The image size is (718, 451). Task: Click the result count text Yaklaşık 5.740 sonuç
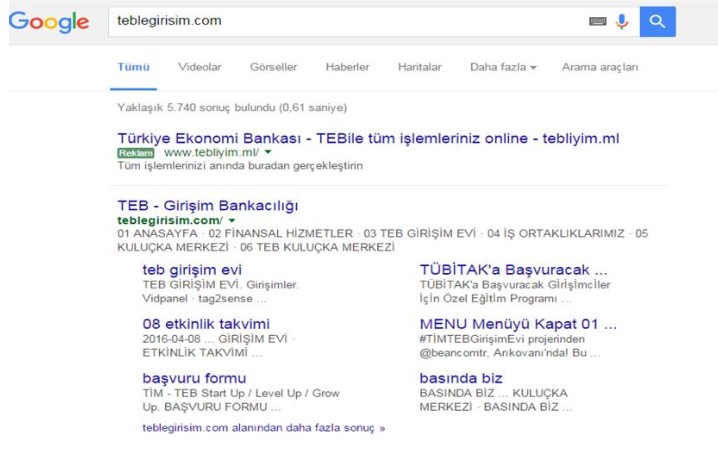click(232, 108)
